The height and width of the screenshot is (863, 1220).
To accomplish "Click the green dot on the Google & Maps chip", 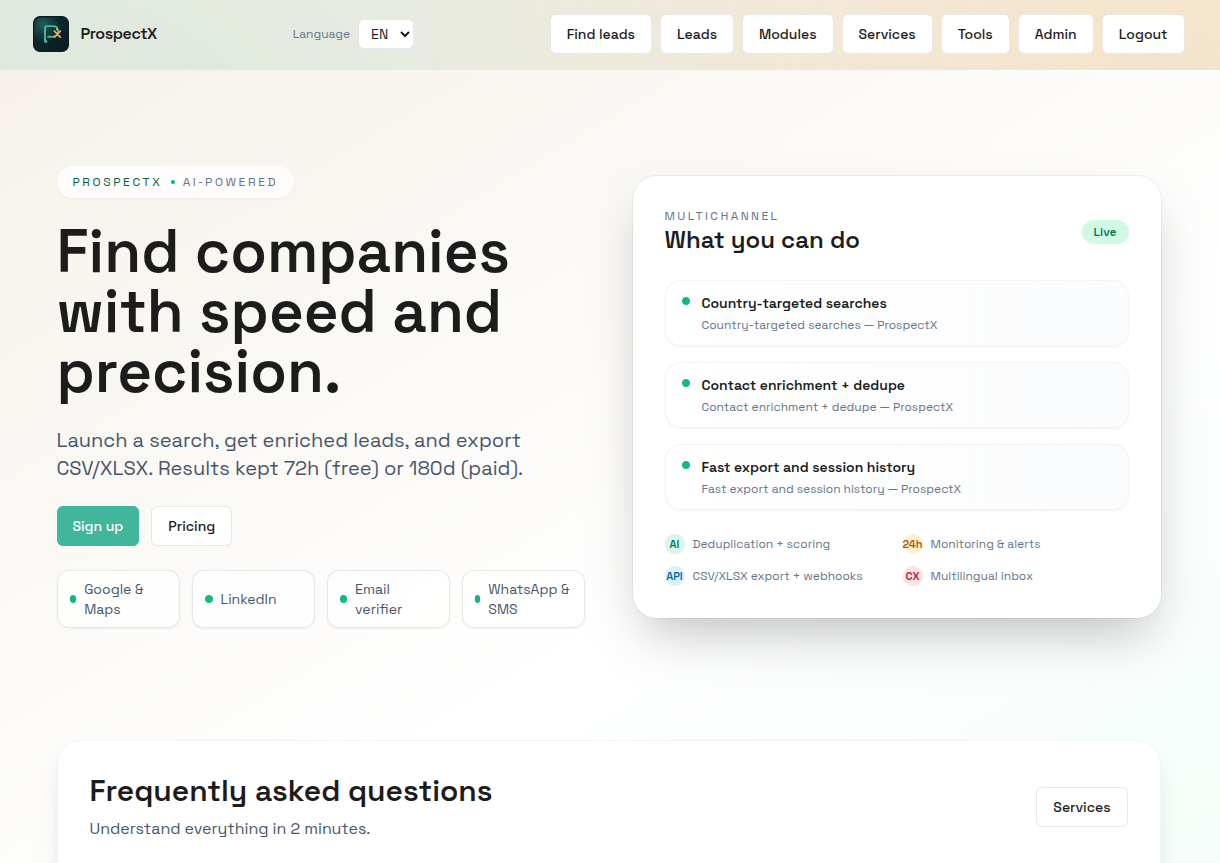I will pos(72,599).
